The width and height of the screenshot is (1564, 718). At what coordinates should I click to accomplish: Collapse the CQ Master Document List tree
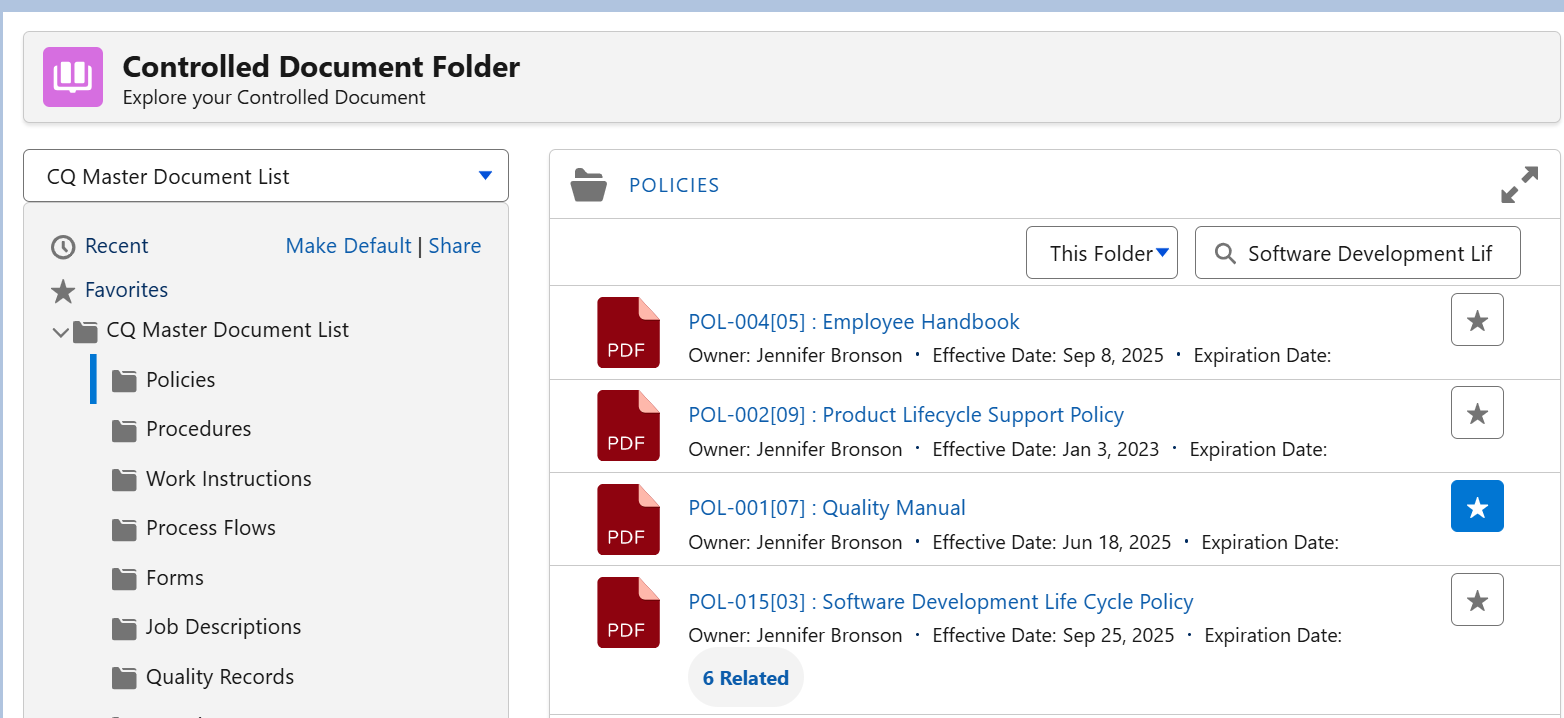(x=60, y=331)
